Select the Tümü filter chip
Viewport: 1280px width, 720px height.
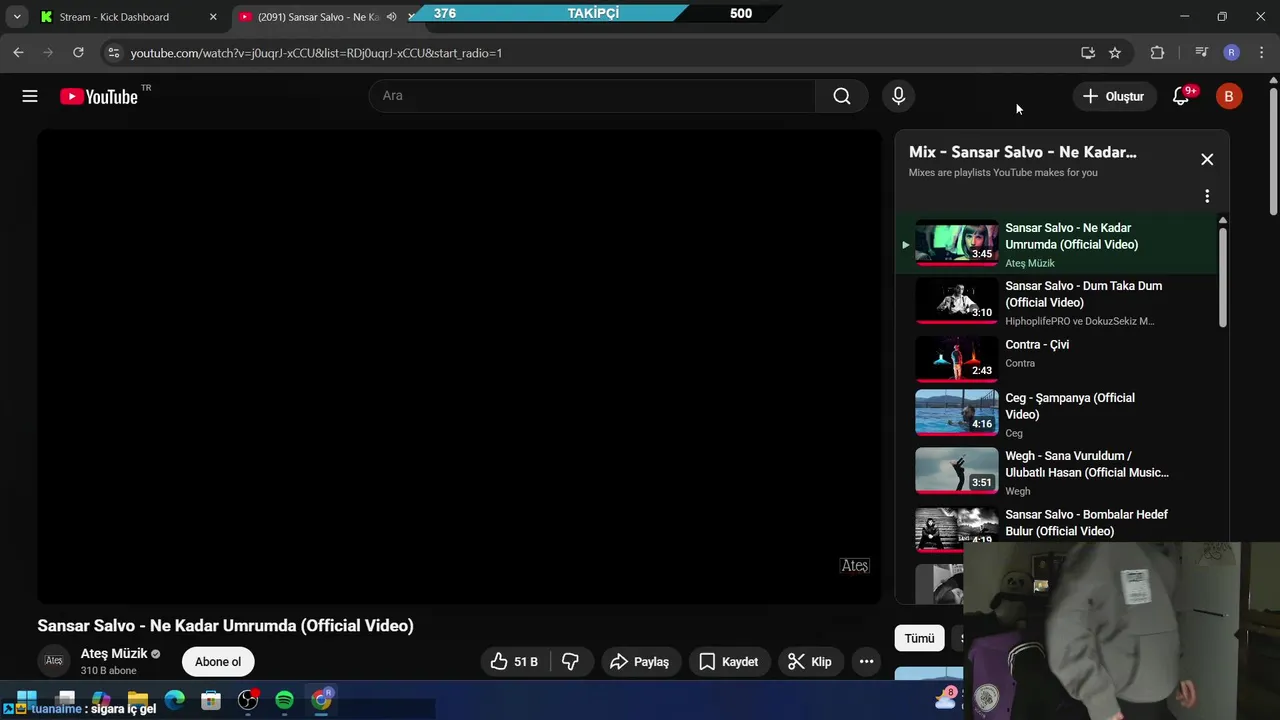pos(919,638)
